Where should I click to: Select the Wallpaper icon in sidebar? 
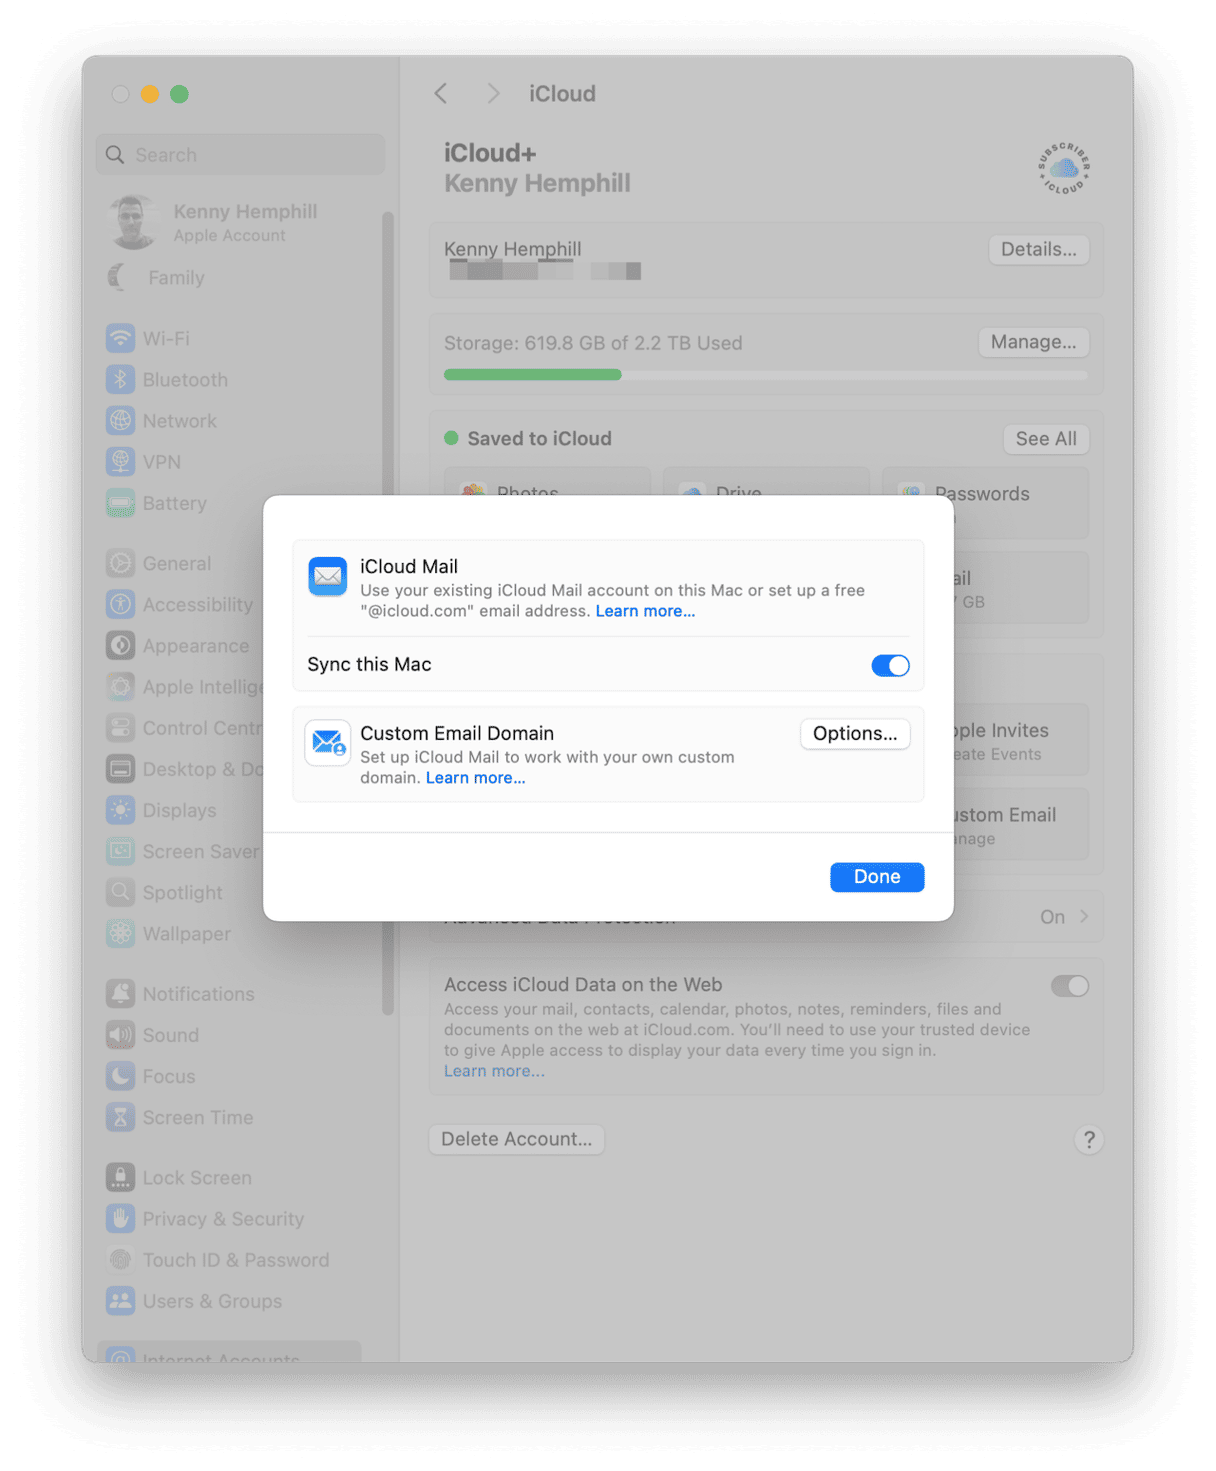(120, 934)
